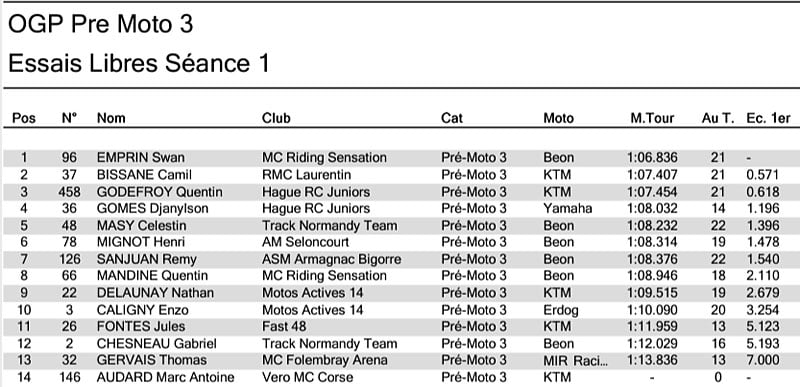
Task: Select GODEFROY Quentin entry
Action: click(160, 192)
